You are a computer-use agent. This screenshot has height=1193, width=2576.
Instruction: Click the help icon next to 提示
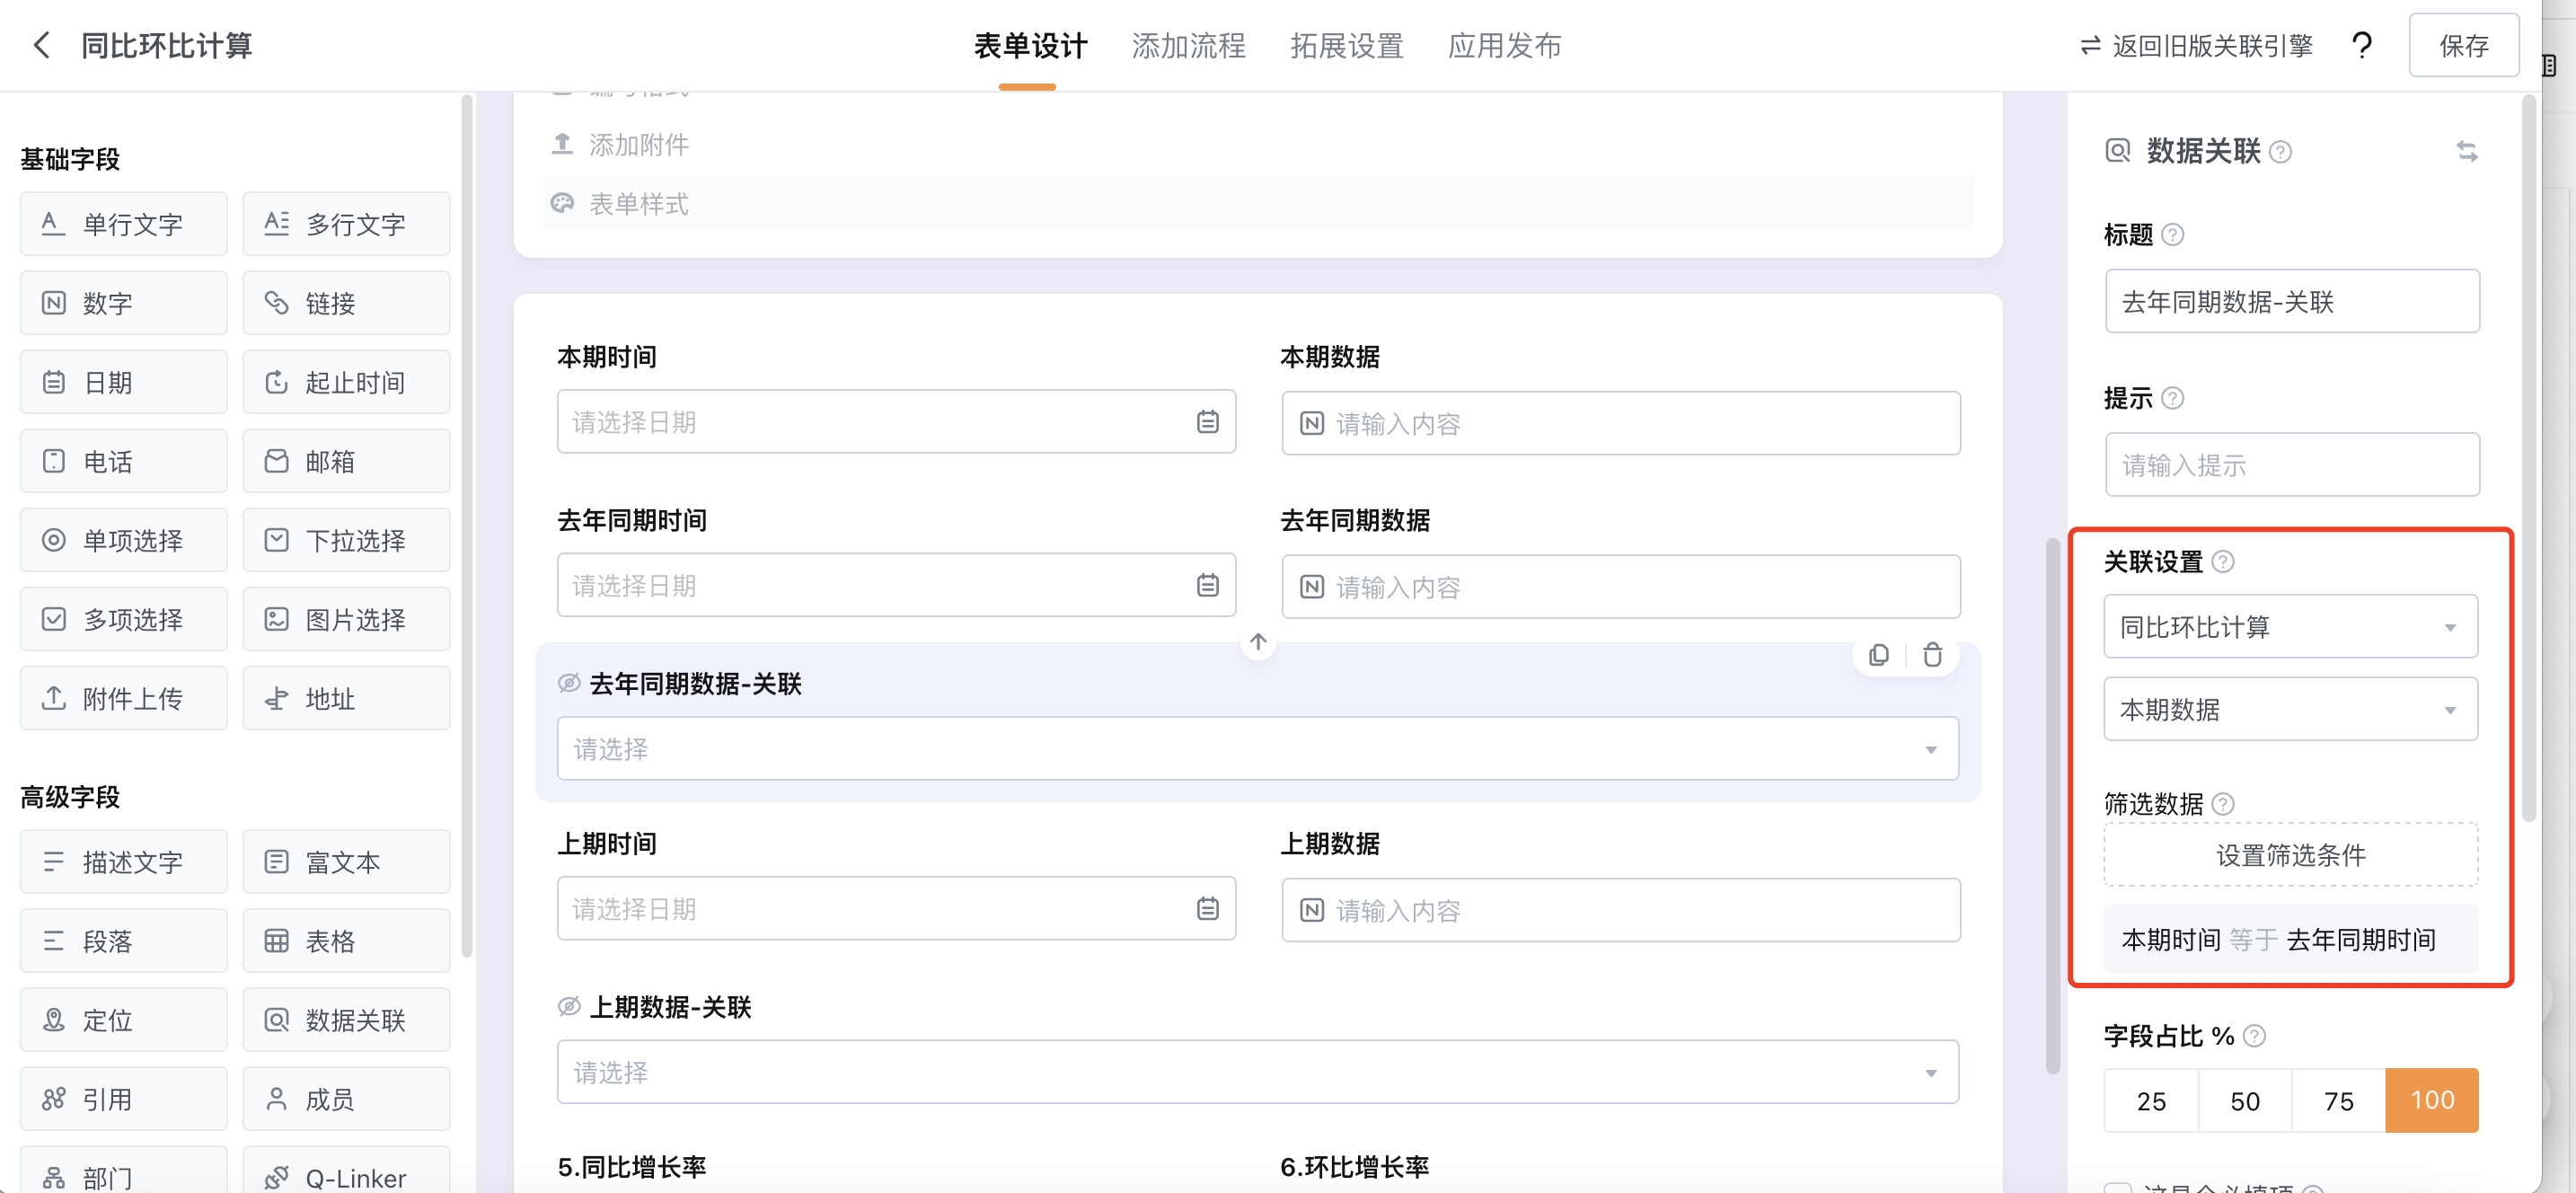pyautogui.click(x=2172, y=398)
